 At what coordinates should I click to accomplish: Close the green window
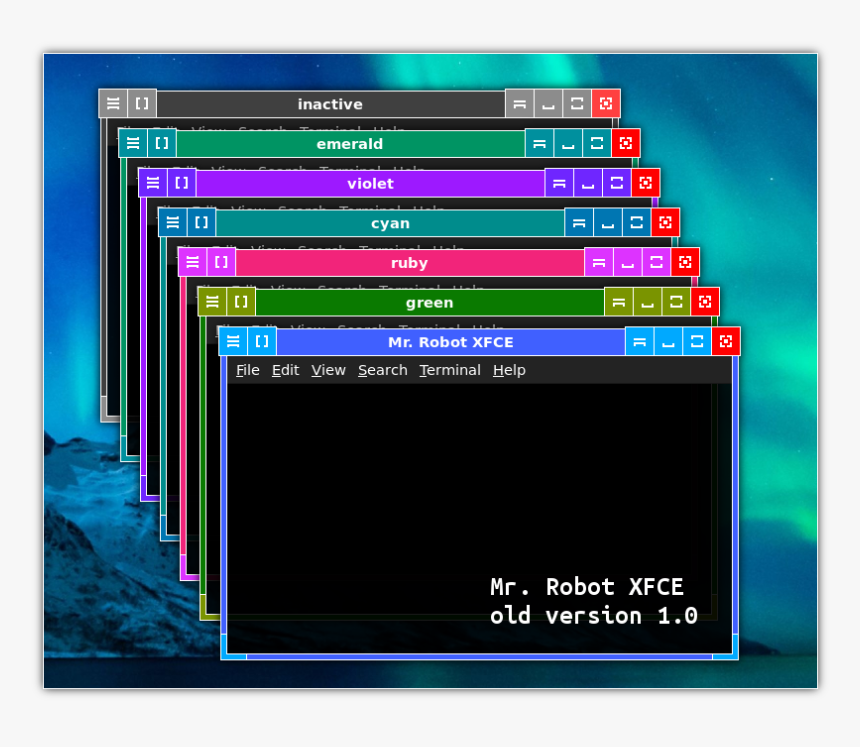705,301
